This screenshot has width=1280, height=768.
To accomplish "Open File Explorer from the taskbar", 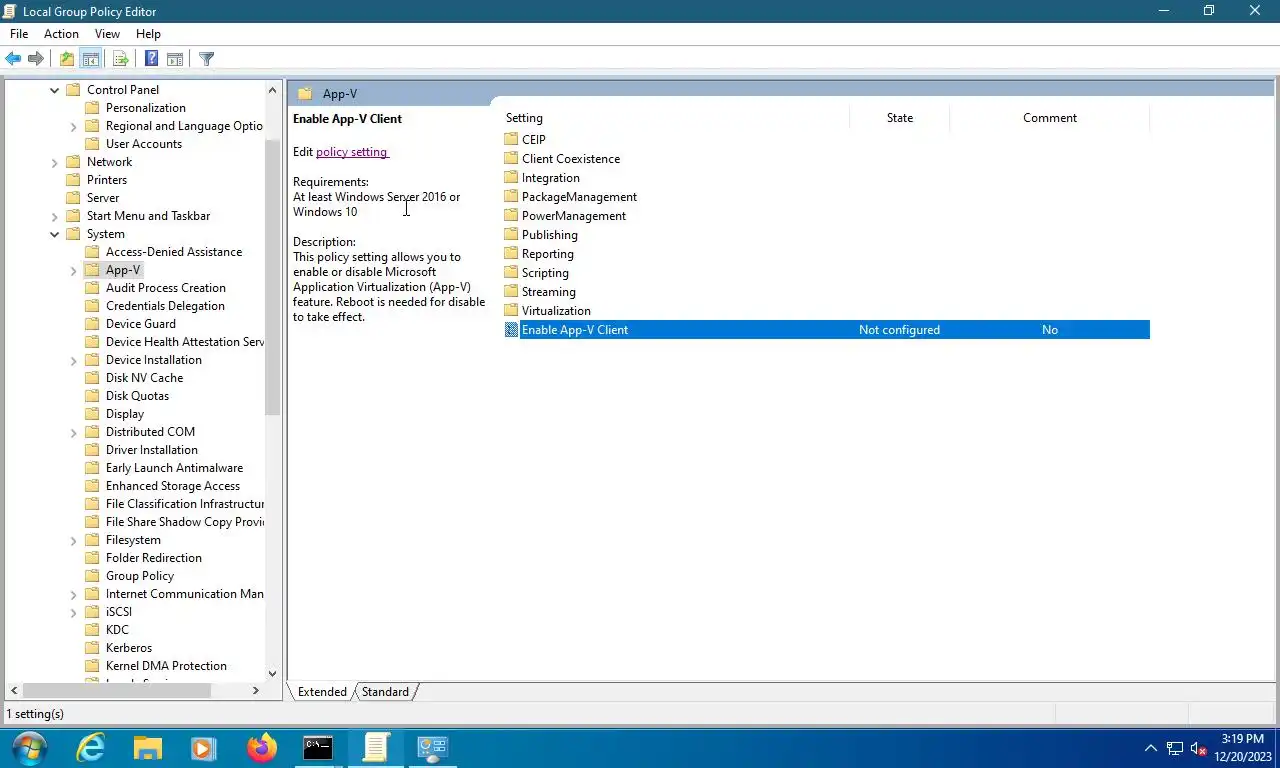I will [x=148, y=748].
